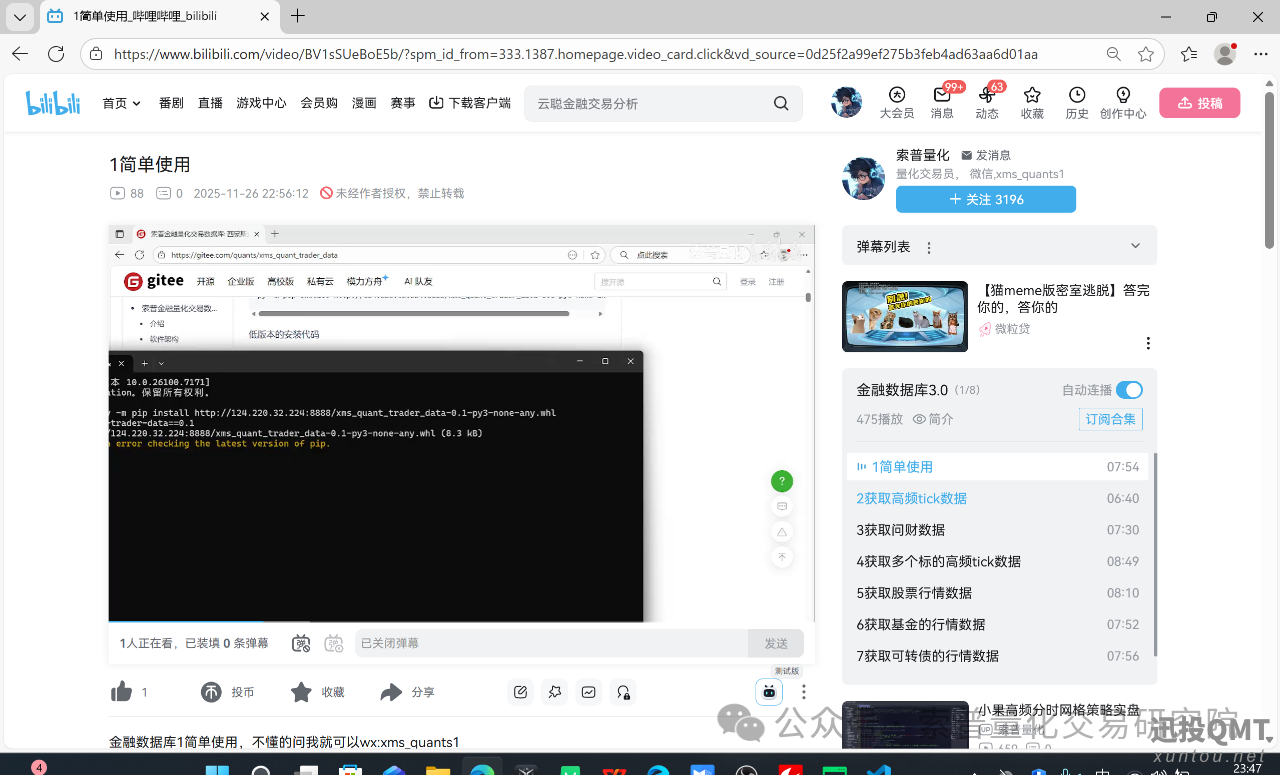Share the video with the arrow icon
The width and height of the screenshot is (1280, 775).
click(391, 692)
